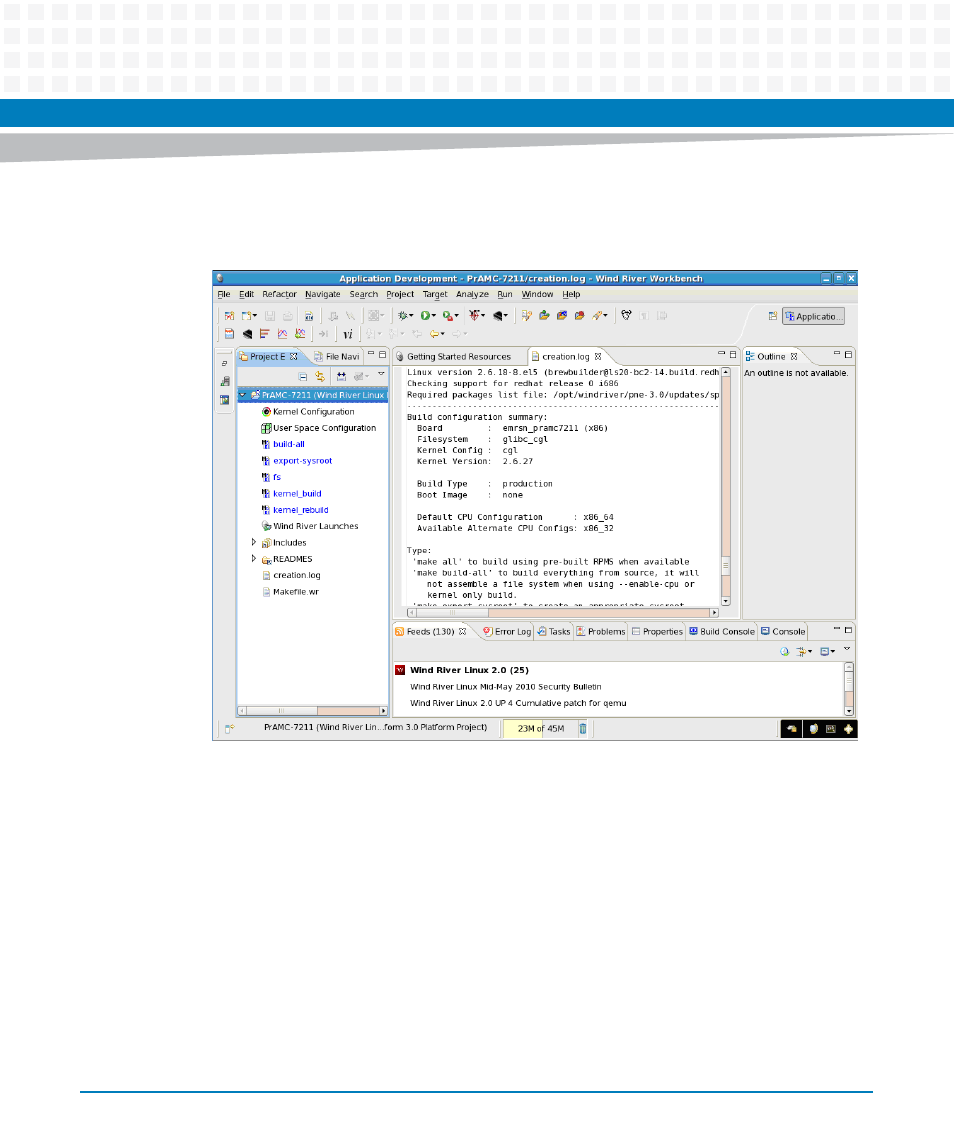Close the creation.log editor tab
Viewport: 954px width, 1145px height.
click(598, 356)
